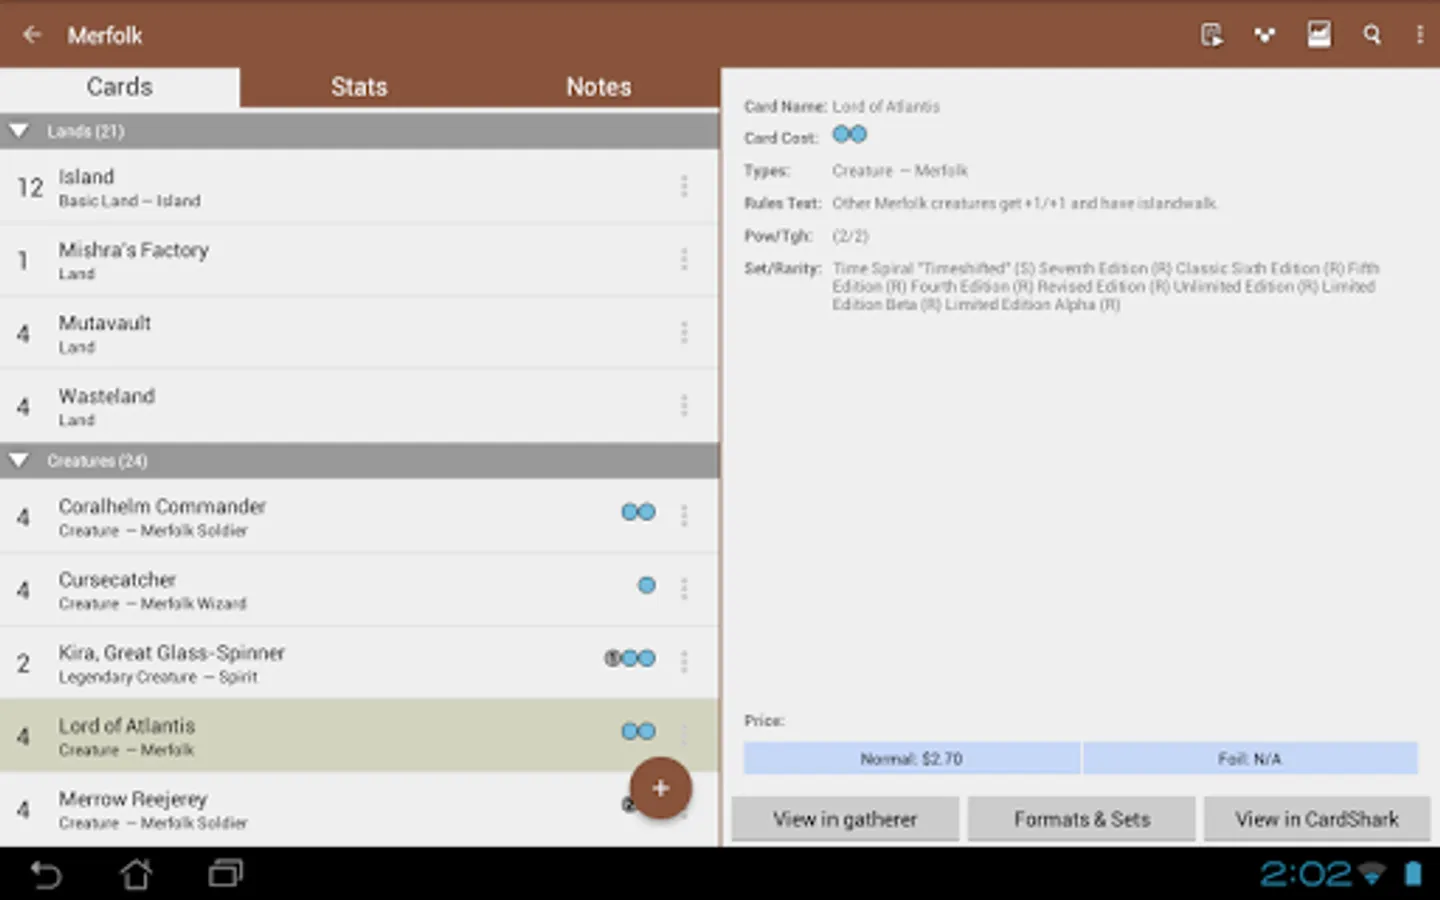This screenshot has height=900, width=1440.
Task: Open search with the magnifier icon
Action: click(x=1372, y=35)
